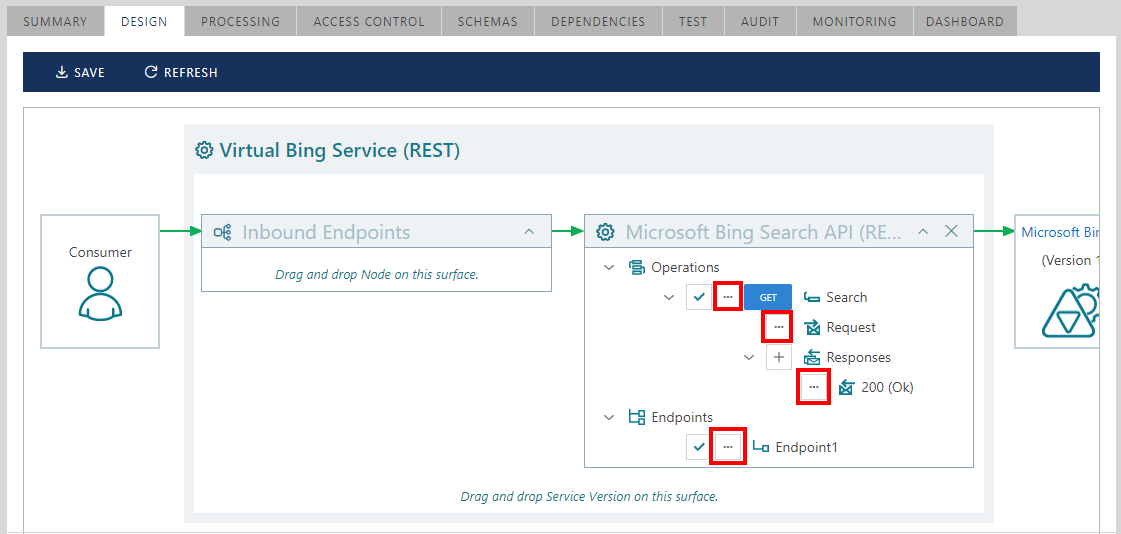Screen dimensions: 1121x534
Task: Click the 200 (Ok) response icon
Action: tap(846, 387)
